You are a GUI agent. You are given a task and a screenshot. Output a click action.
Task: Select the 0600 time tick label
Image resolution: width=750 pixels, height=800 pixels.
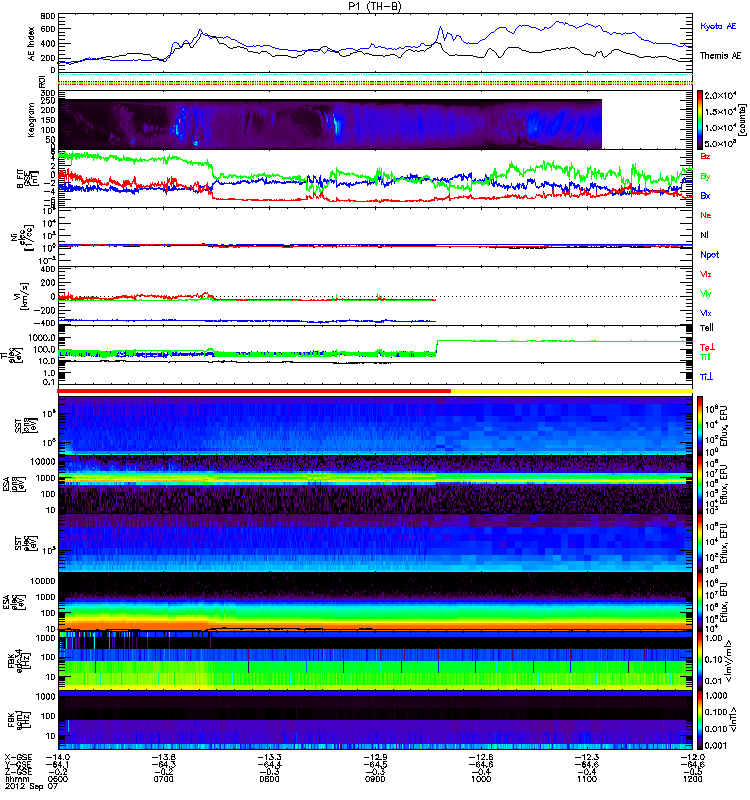tap(58, 779)
